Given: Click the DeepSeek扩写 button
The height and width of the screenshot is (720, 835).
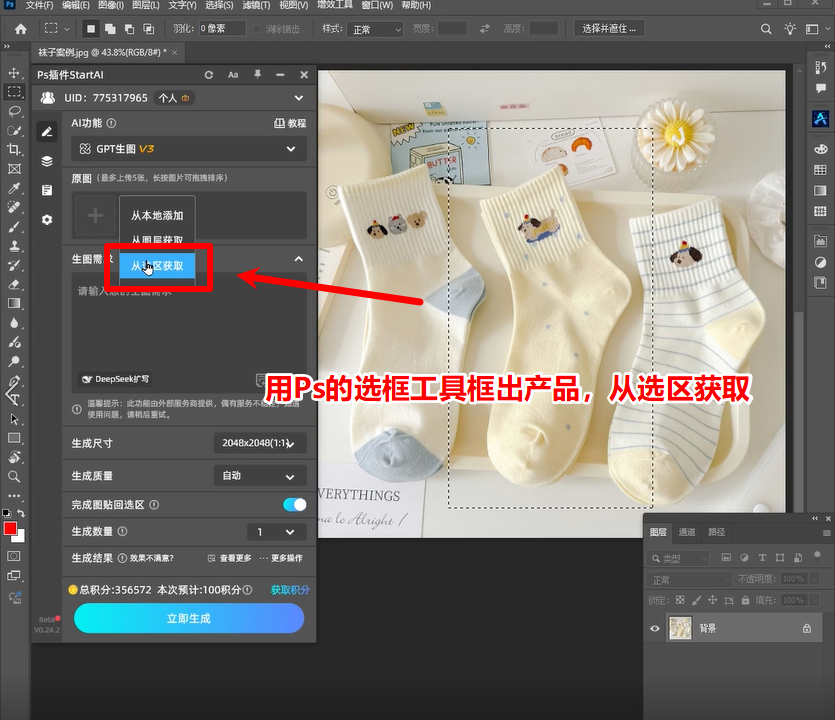Looking at the screenshot, I should (x=115, y=379).
